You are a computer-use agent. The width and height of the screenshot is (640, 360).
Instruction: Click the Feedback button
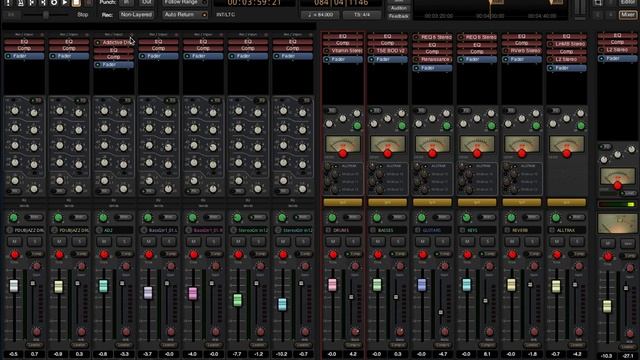399,16
